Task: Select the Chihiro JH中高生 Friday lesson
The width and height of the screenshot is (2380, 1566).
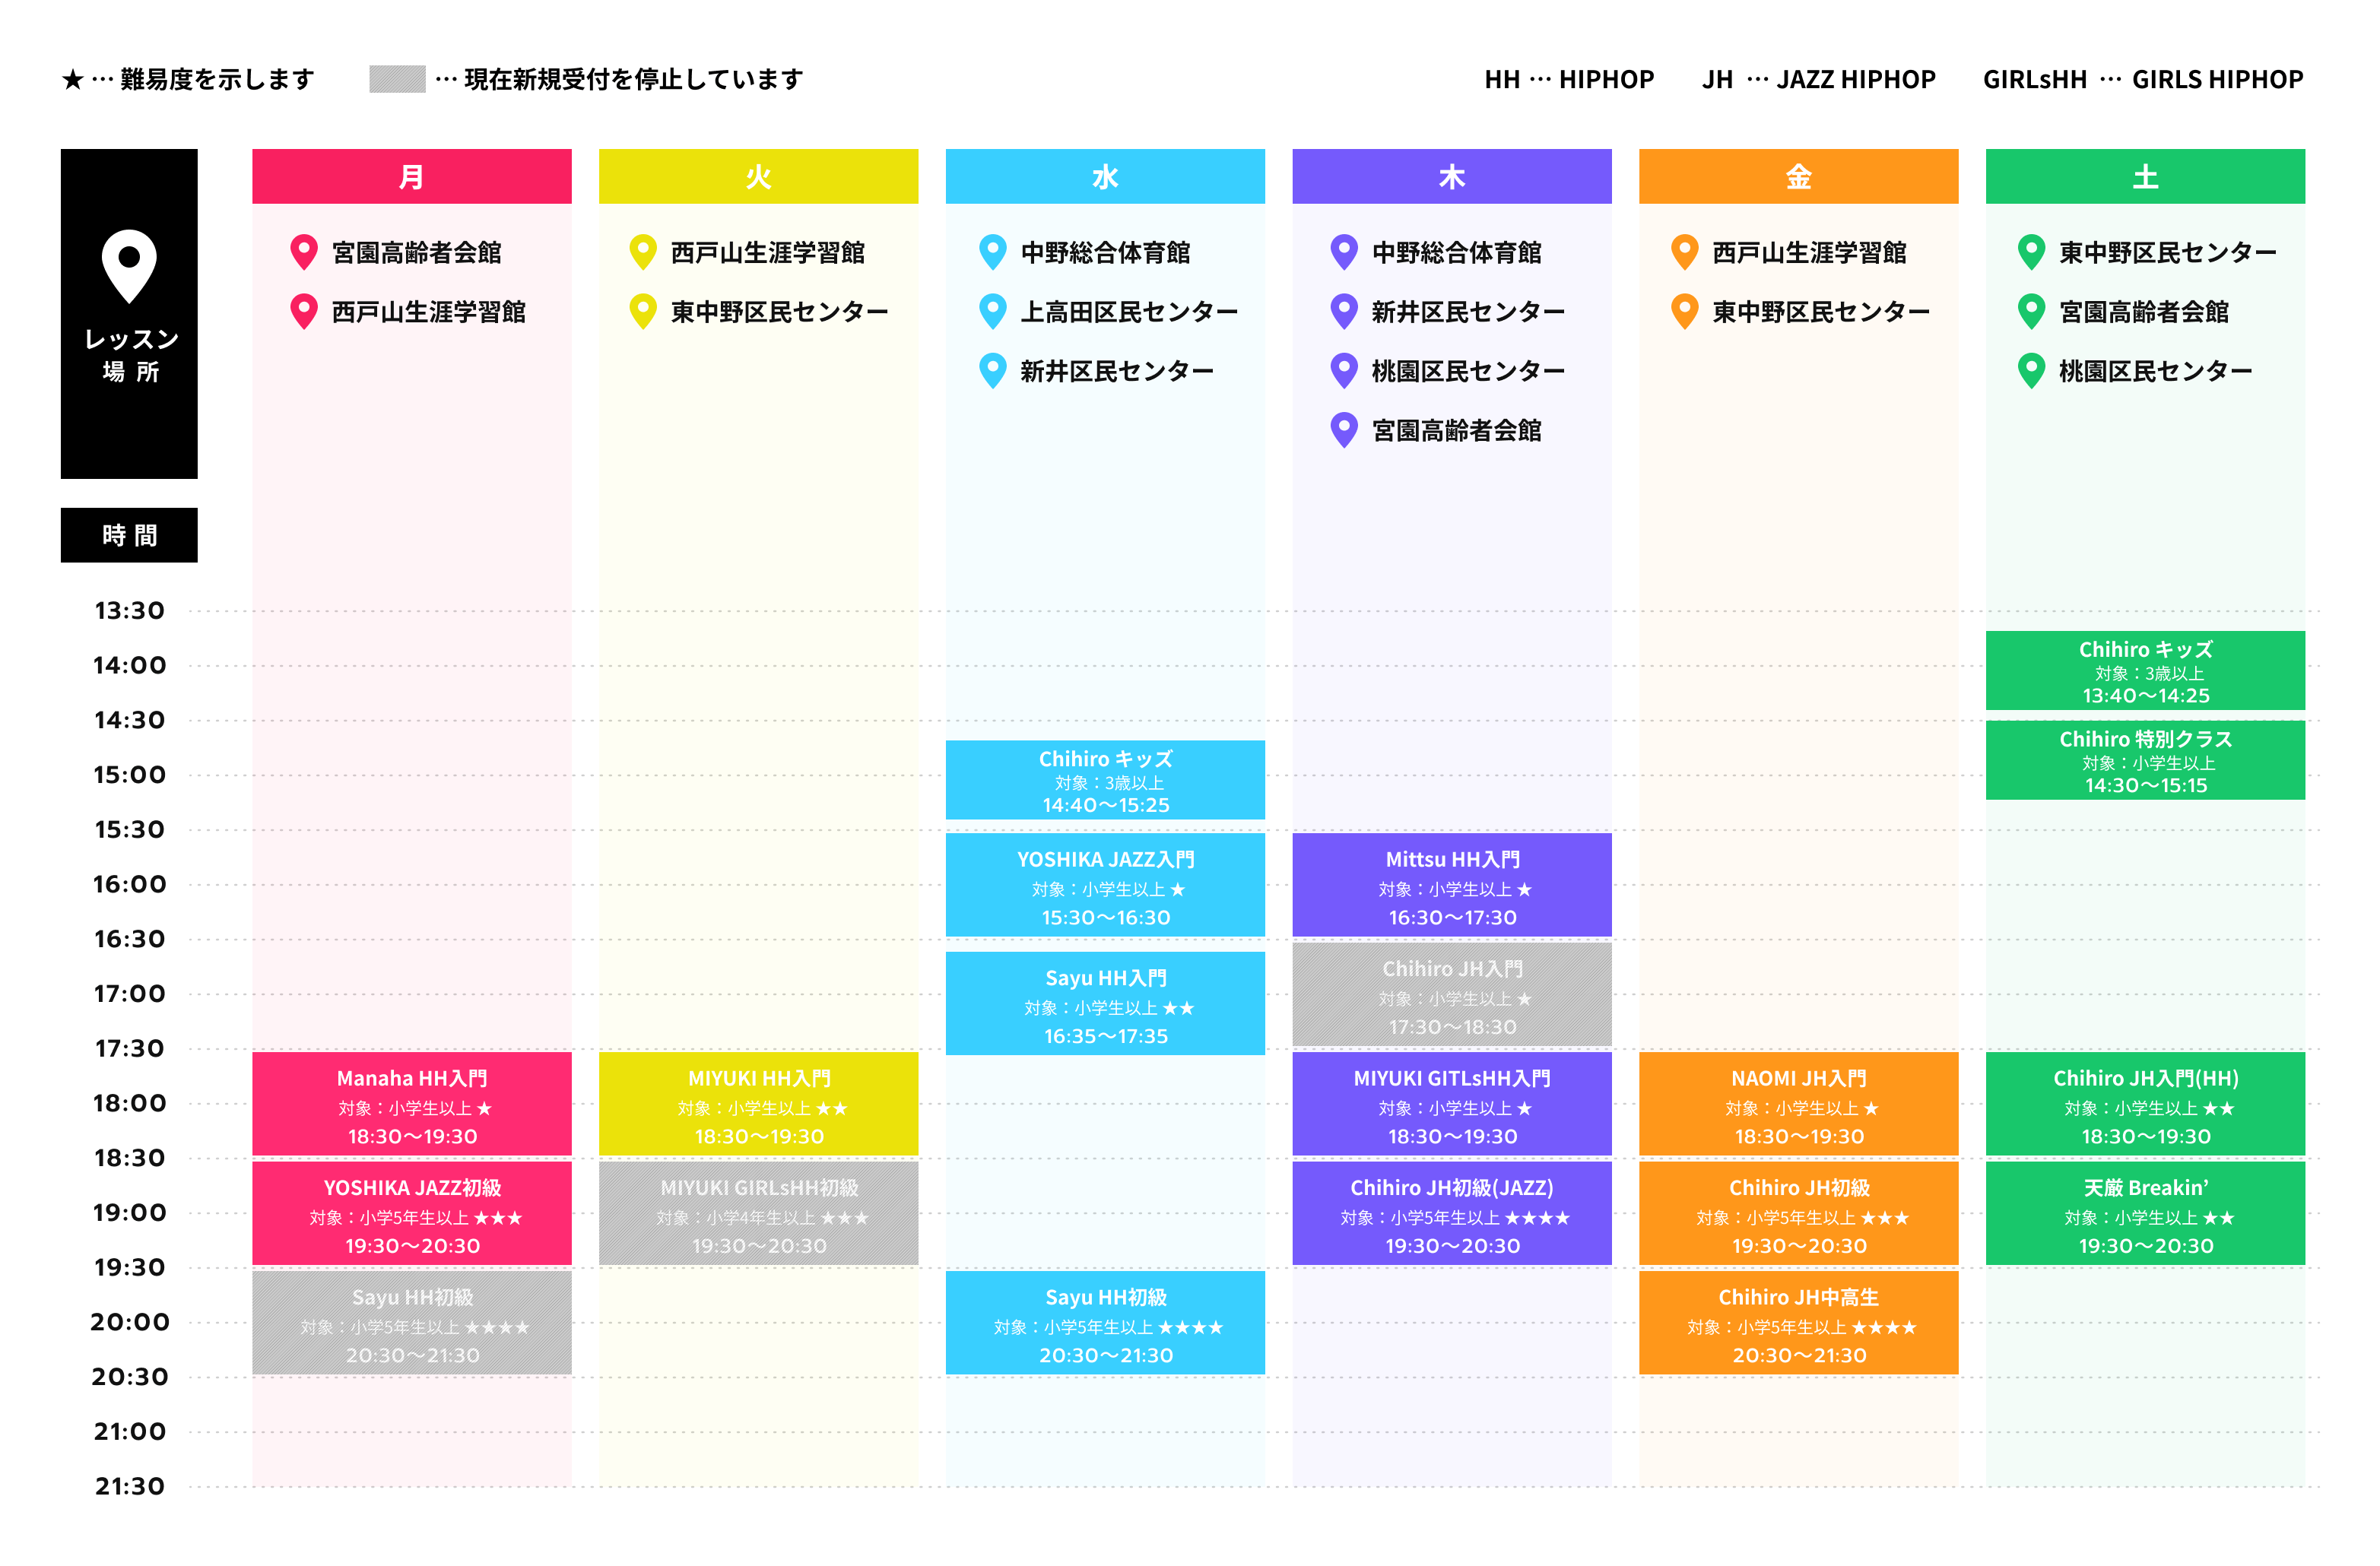Action: point(1798,1323)
